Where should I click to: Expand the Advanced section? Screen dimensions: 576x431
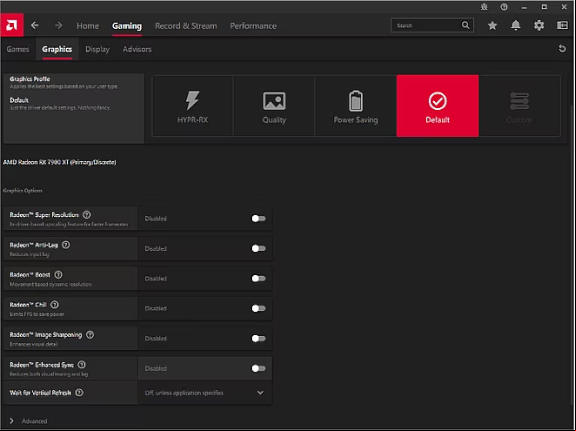tap(29, 421)
